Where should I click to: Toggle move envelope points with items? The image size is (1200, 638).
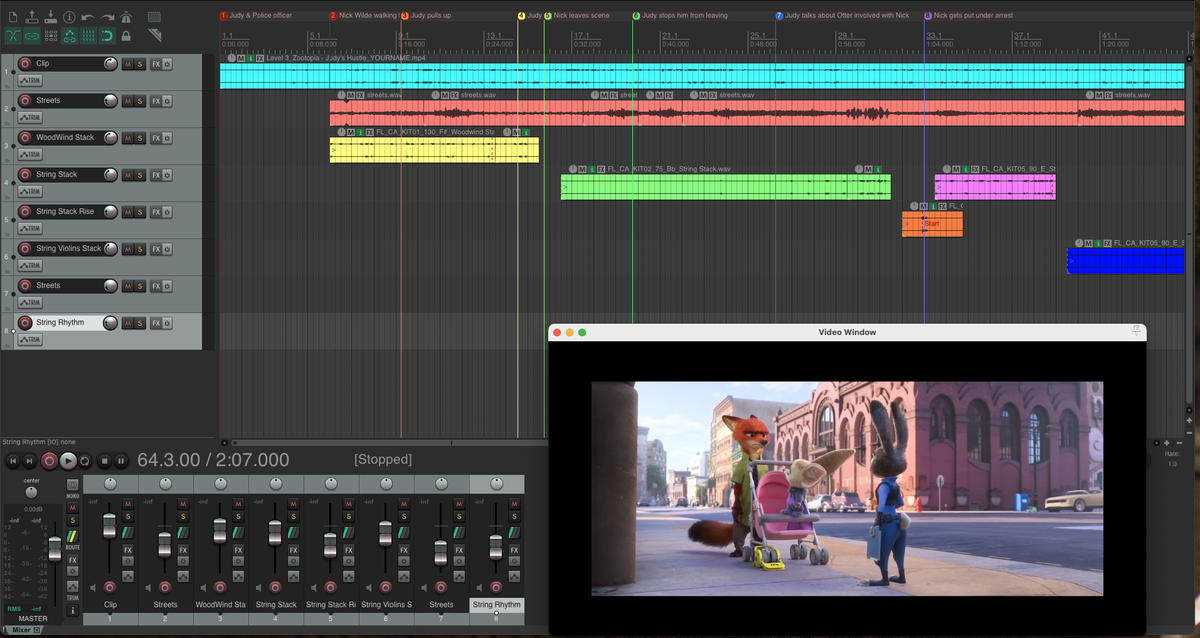pos(69,36)
